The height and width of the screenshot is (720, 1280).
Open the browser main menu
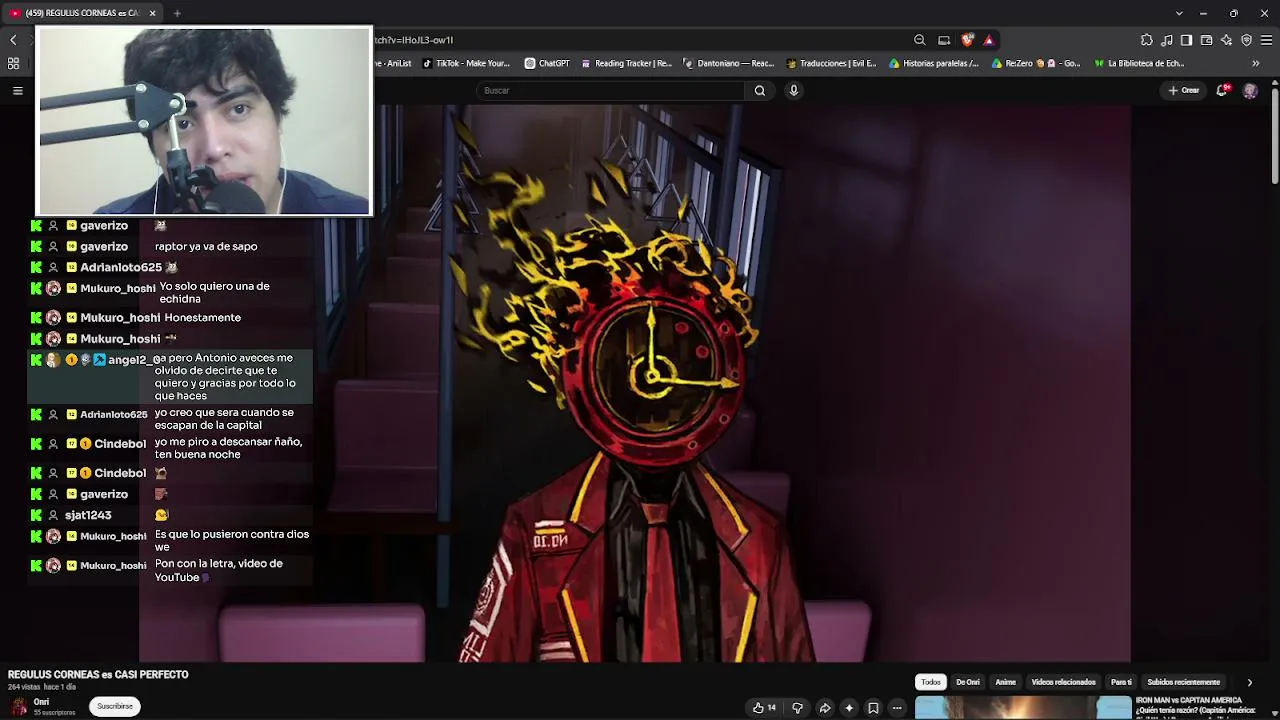1266,40
